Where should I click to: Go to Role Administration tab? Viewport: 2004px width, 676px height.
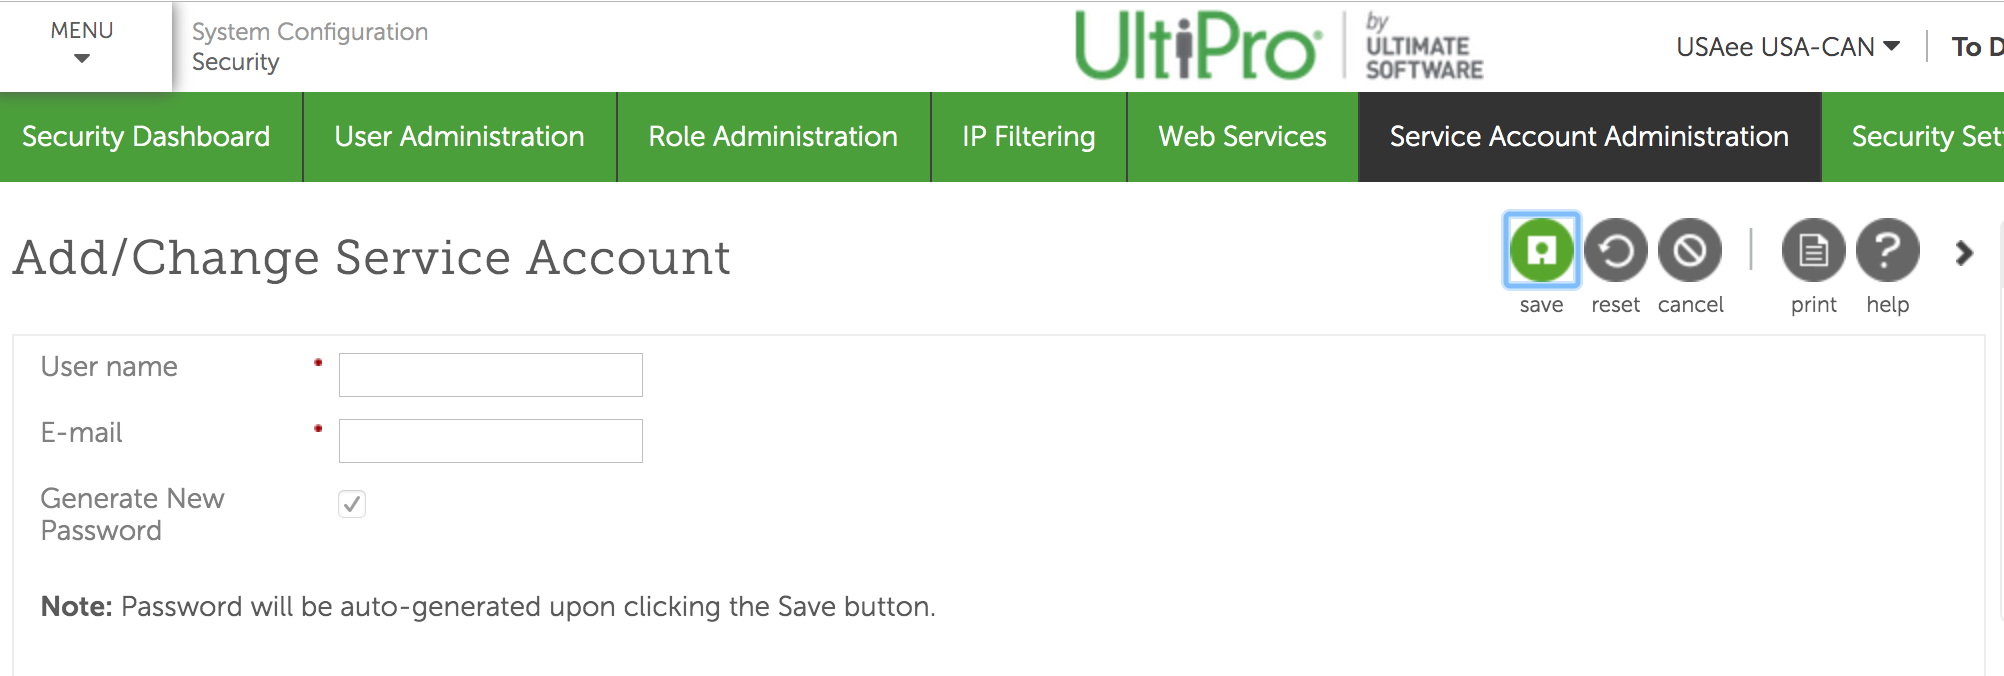pos(773,137)
